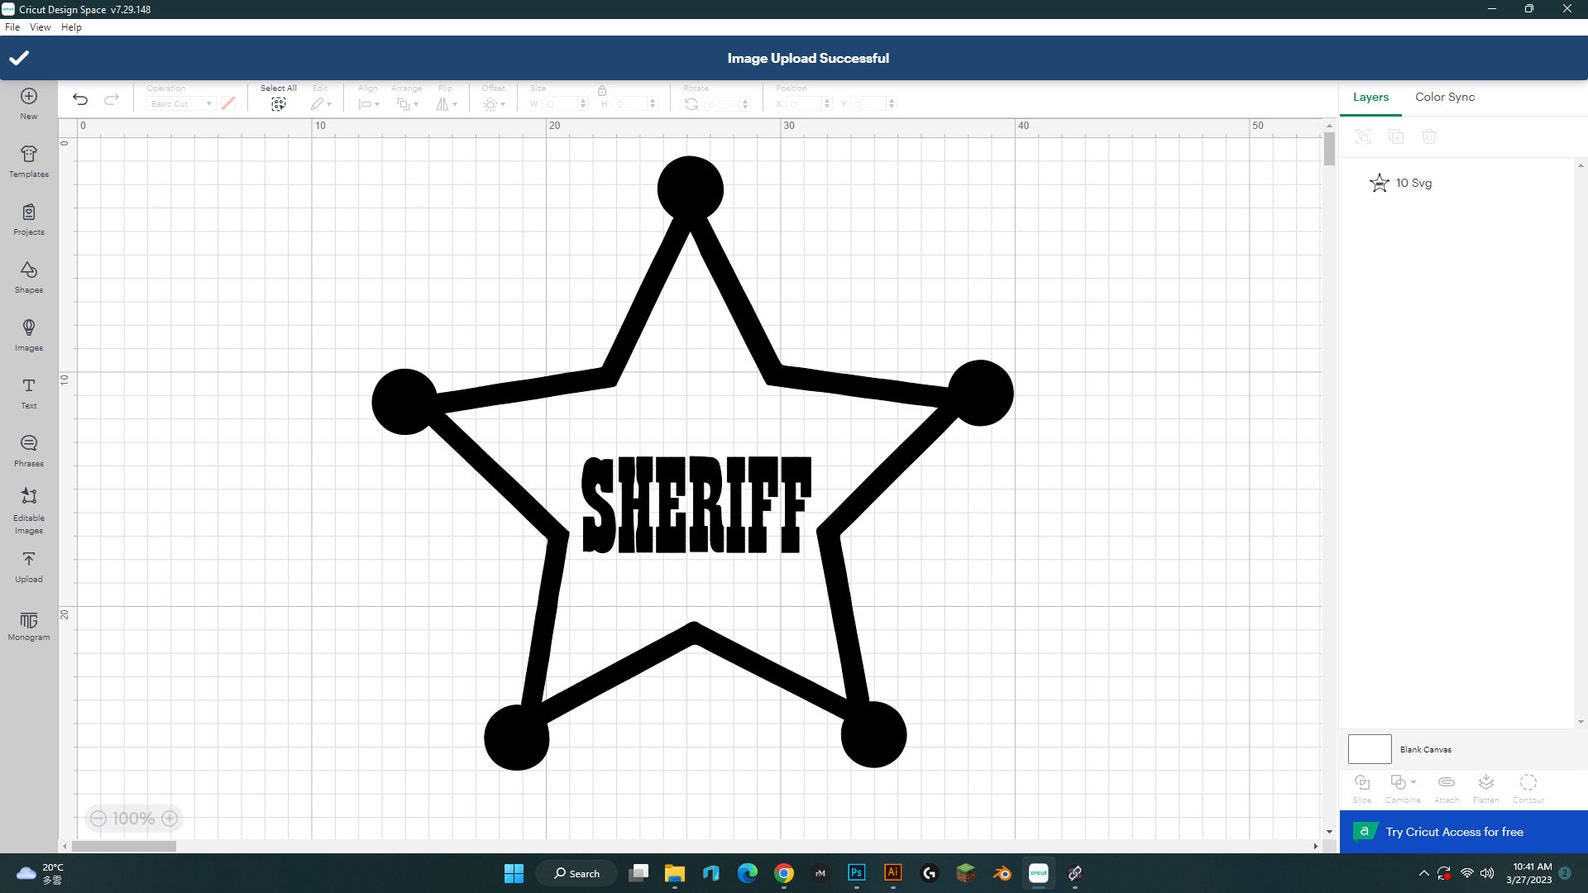Click the Redo arrow
Screen dimensions: 1588x893
[x=112, y=99]
